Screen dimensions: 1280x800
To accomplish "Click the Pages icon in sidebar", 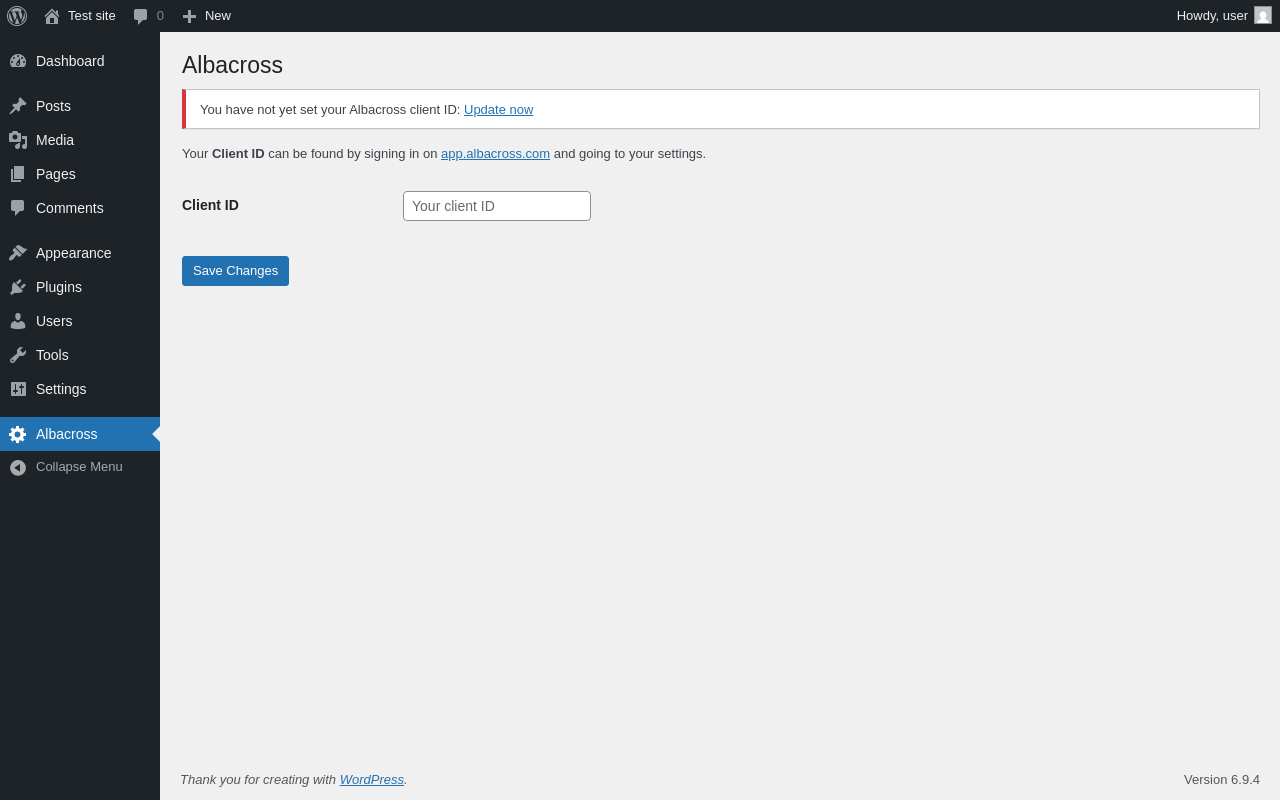I will click(x=18, y=174).
